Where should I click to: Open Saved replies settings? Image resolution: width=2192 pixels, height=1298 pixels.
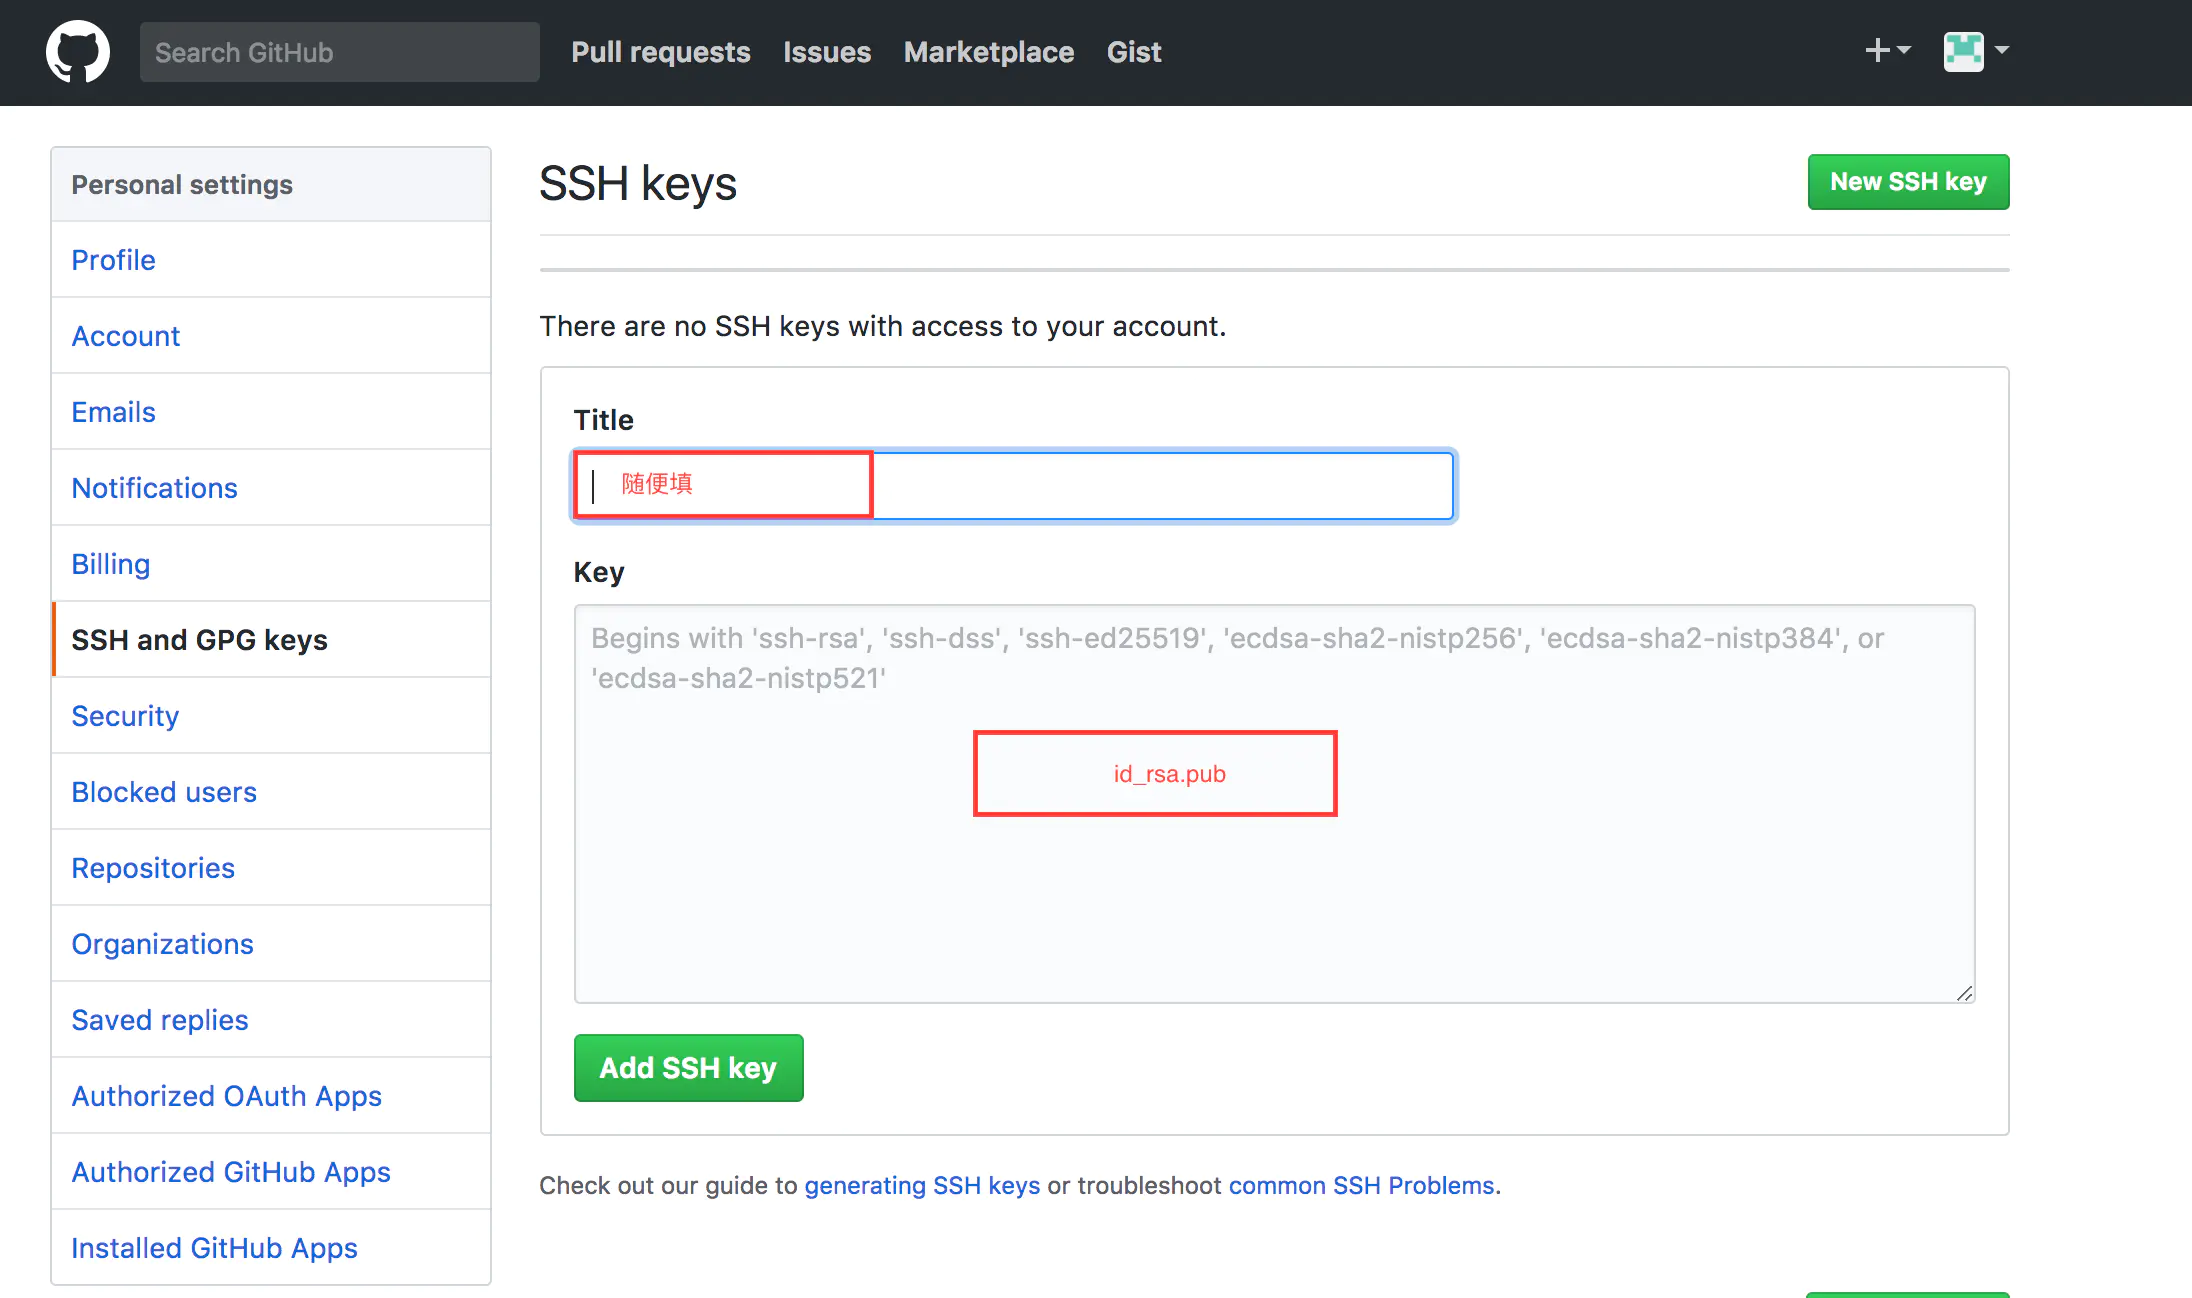click(x=271, y=1020)
